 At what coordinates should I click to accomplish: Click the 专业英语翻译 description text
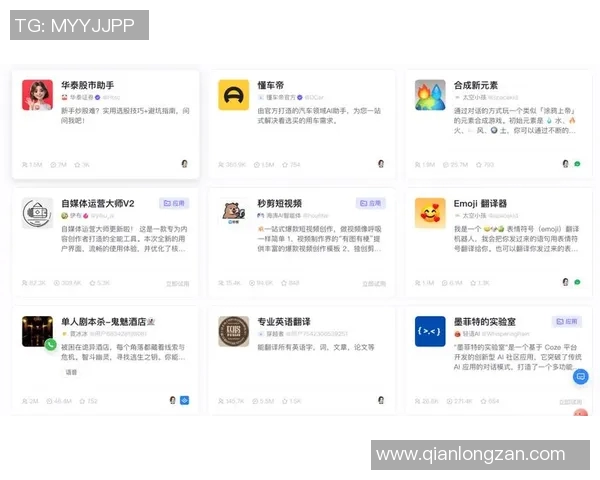[316, 347]
